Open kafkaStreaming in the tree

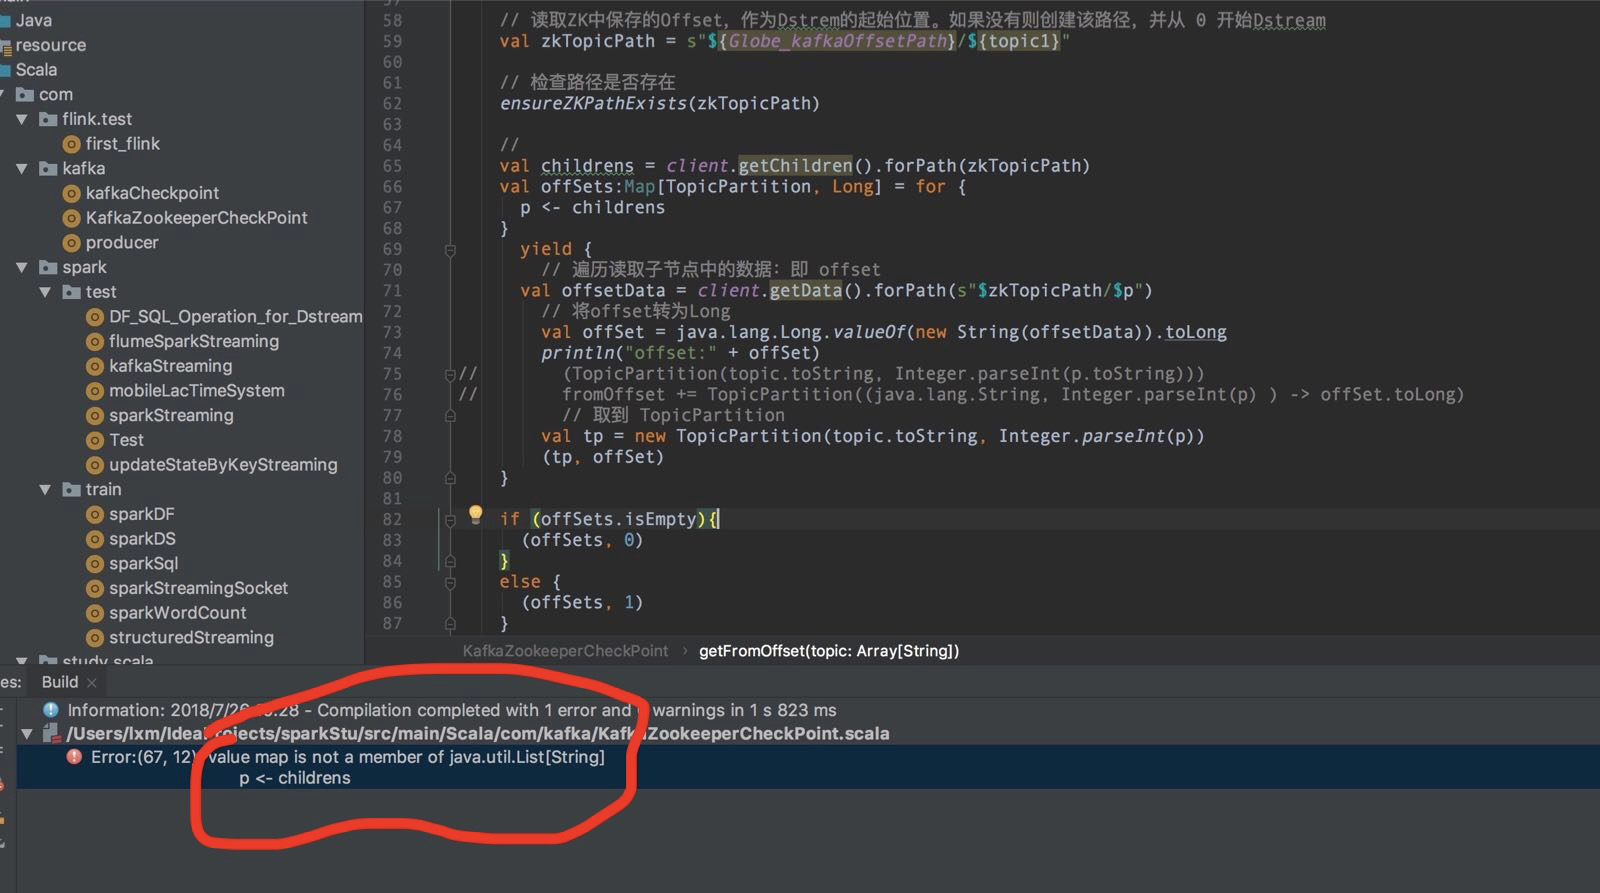(170, 366)
